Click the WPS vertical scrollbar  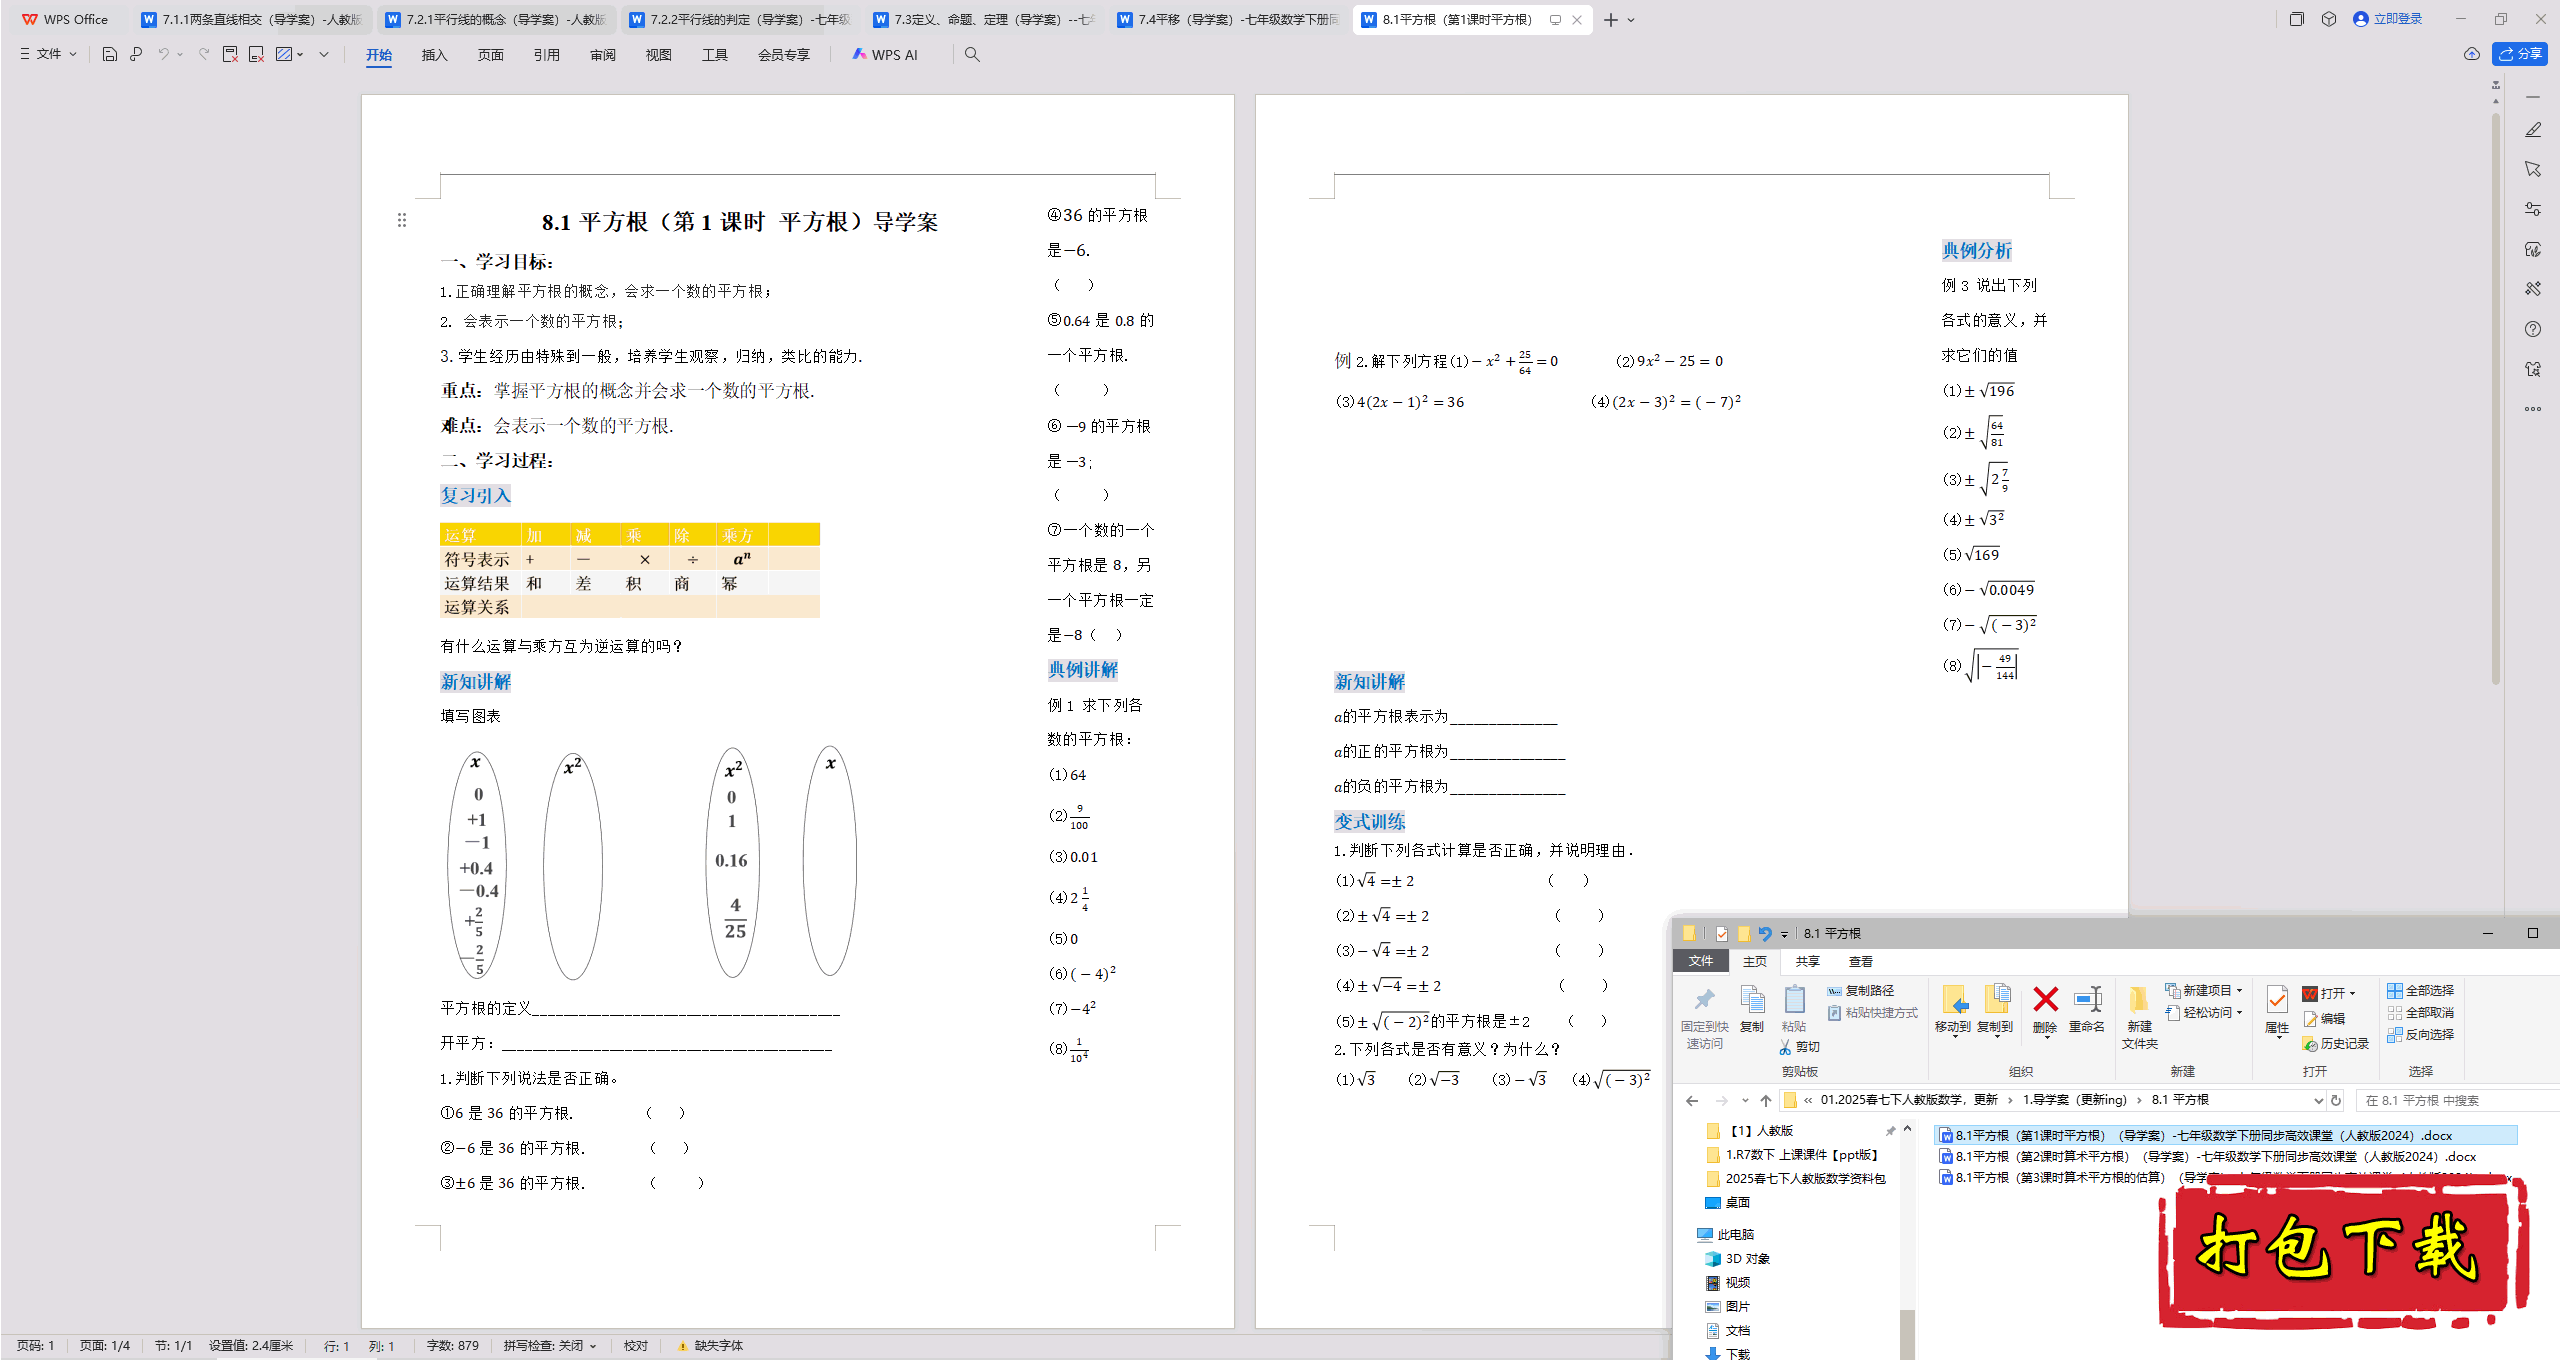(x=2496, y=400)
